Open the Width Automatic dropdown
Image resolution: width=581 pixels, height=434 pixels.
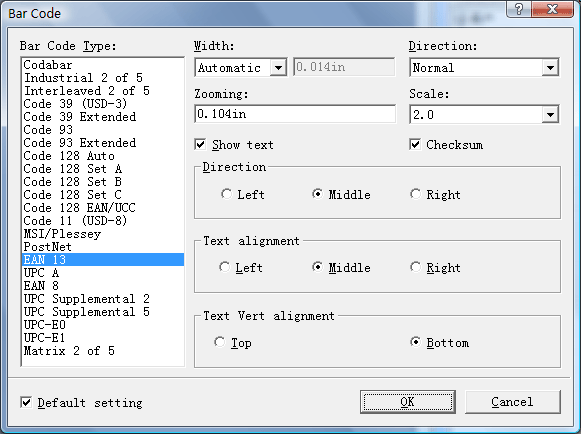(278, 67)
